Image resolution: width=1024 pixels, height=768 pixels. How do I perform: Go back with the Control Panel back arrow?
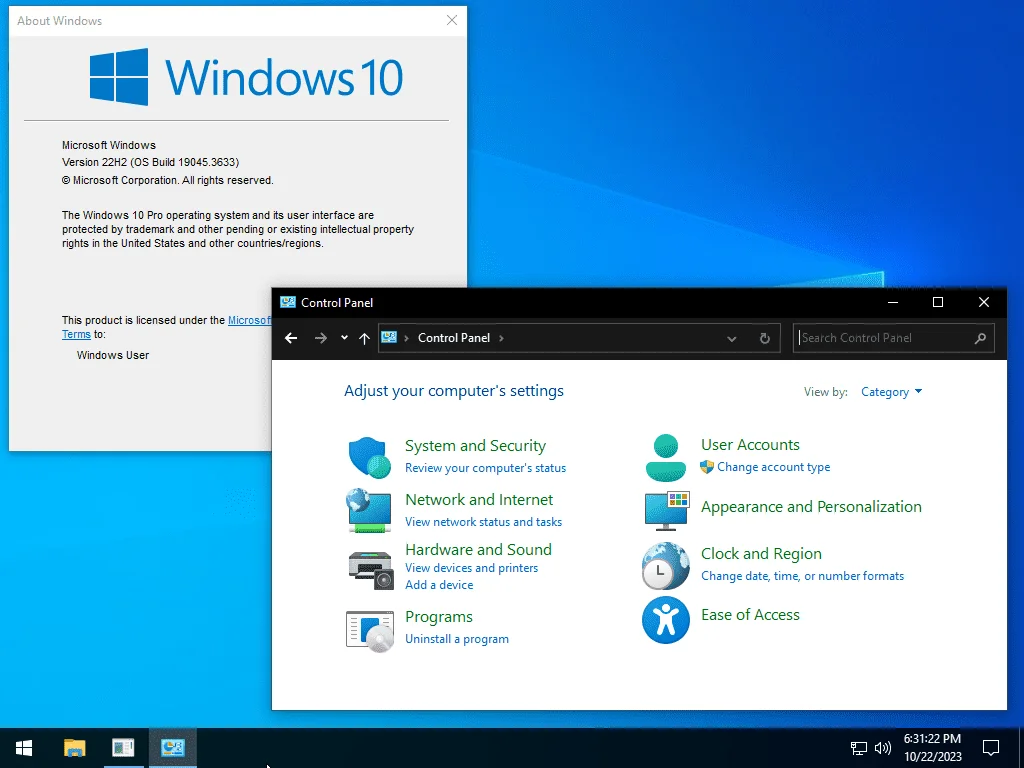291,338
